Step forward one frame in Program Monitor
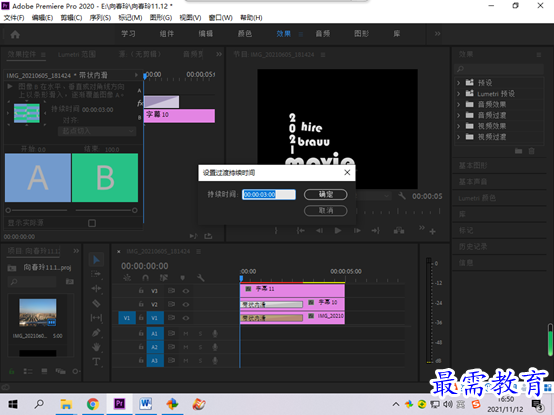Viewport: 554px width, 415px height. click(357, 231)
